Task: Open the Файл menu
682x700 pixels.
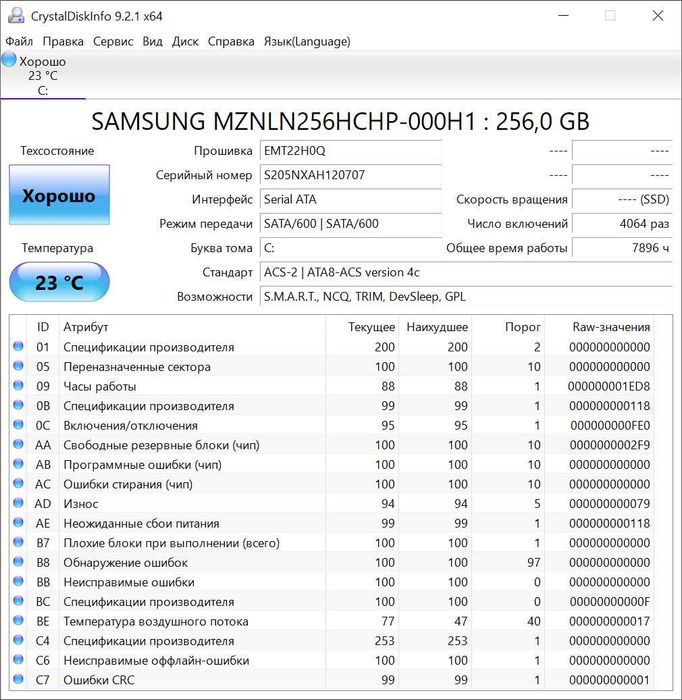Action: tap(19, 42)
